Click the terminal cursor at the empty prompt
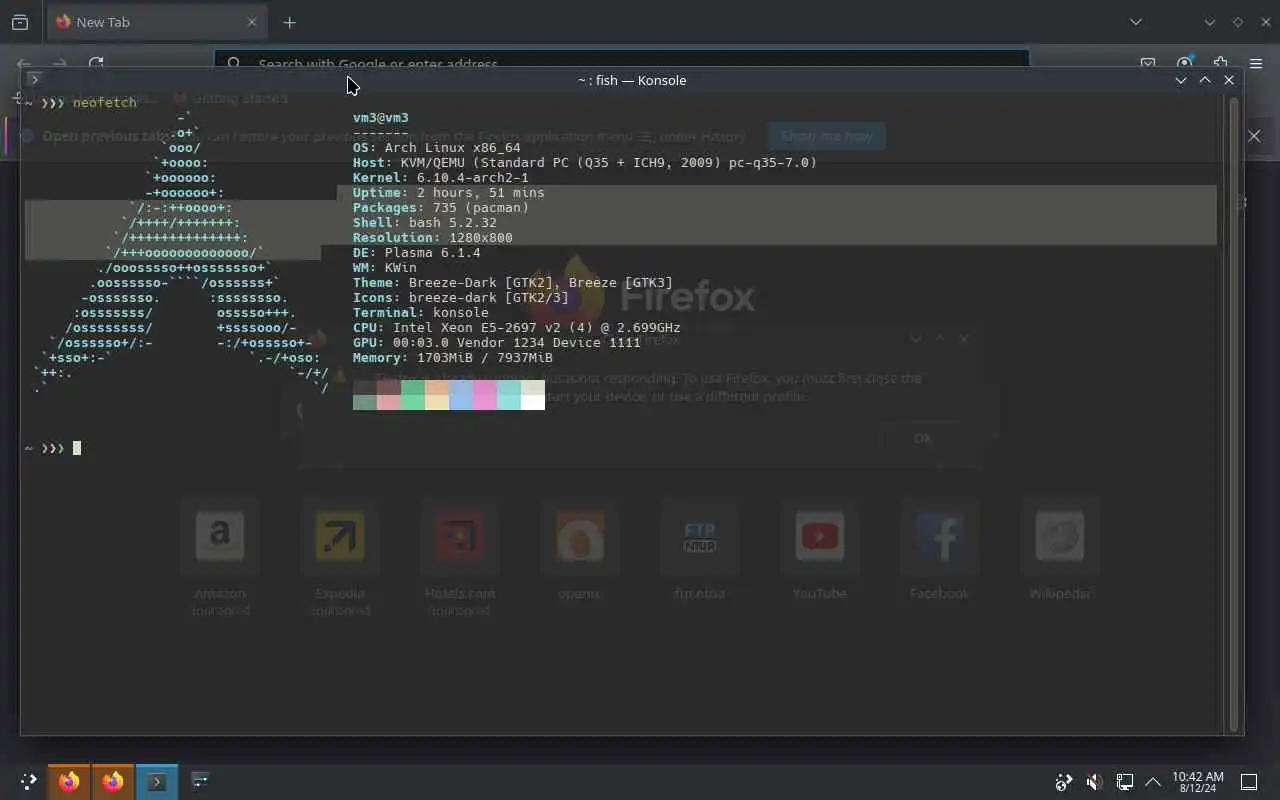 77,448
